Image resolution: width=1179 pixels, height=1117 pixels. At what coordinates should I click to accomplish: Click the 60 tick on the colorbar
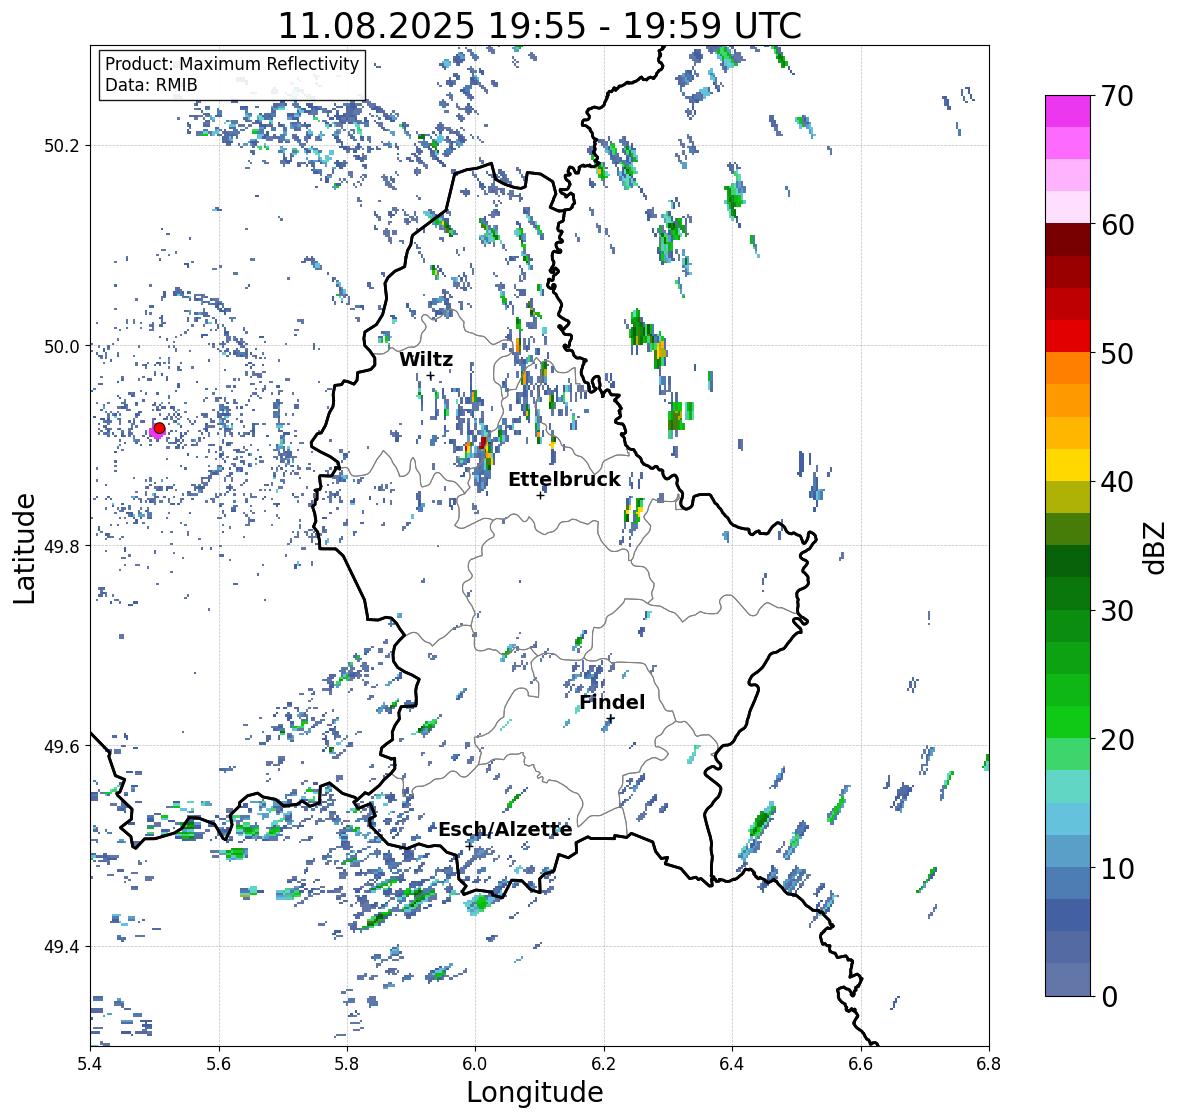[x=1116, y=225]
